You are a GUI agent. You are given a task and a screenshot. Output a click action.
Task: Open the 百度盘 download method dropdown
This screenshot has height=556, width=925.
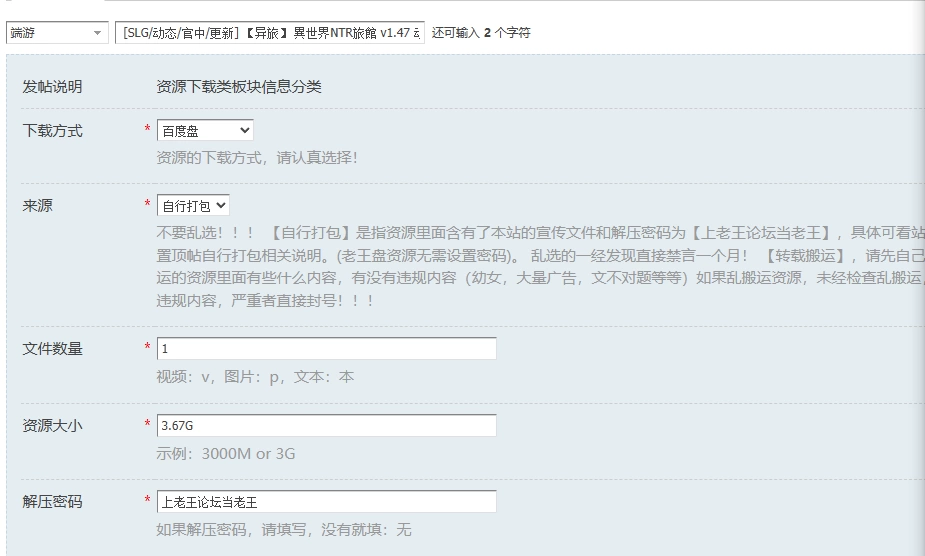(205, 130)
